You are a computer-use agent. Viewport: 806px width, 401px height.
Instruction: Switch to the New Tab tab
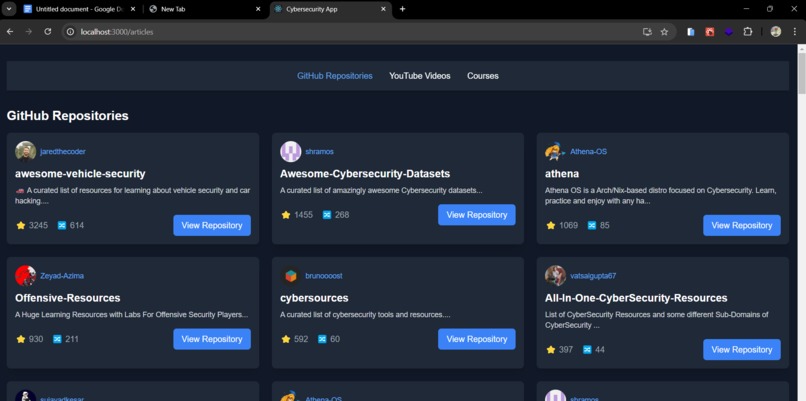coord(205,9)
